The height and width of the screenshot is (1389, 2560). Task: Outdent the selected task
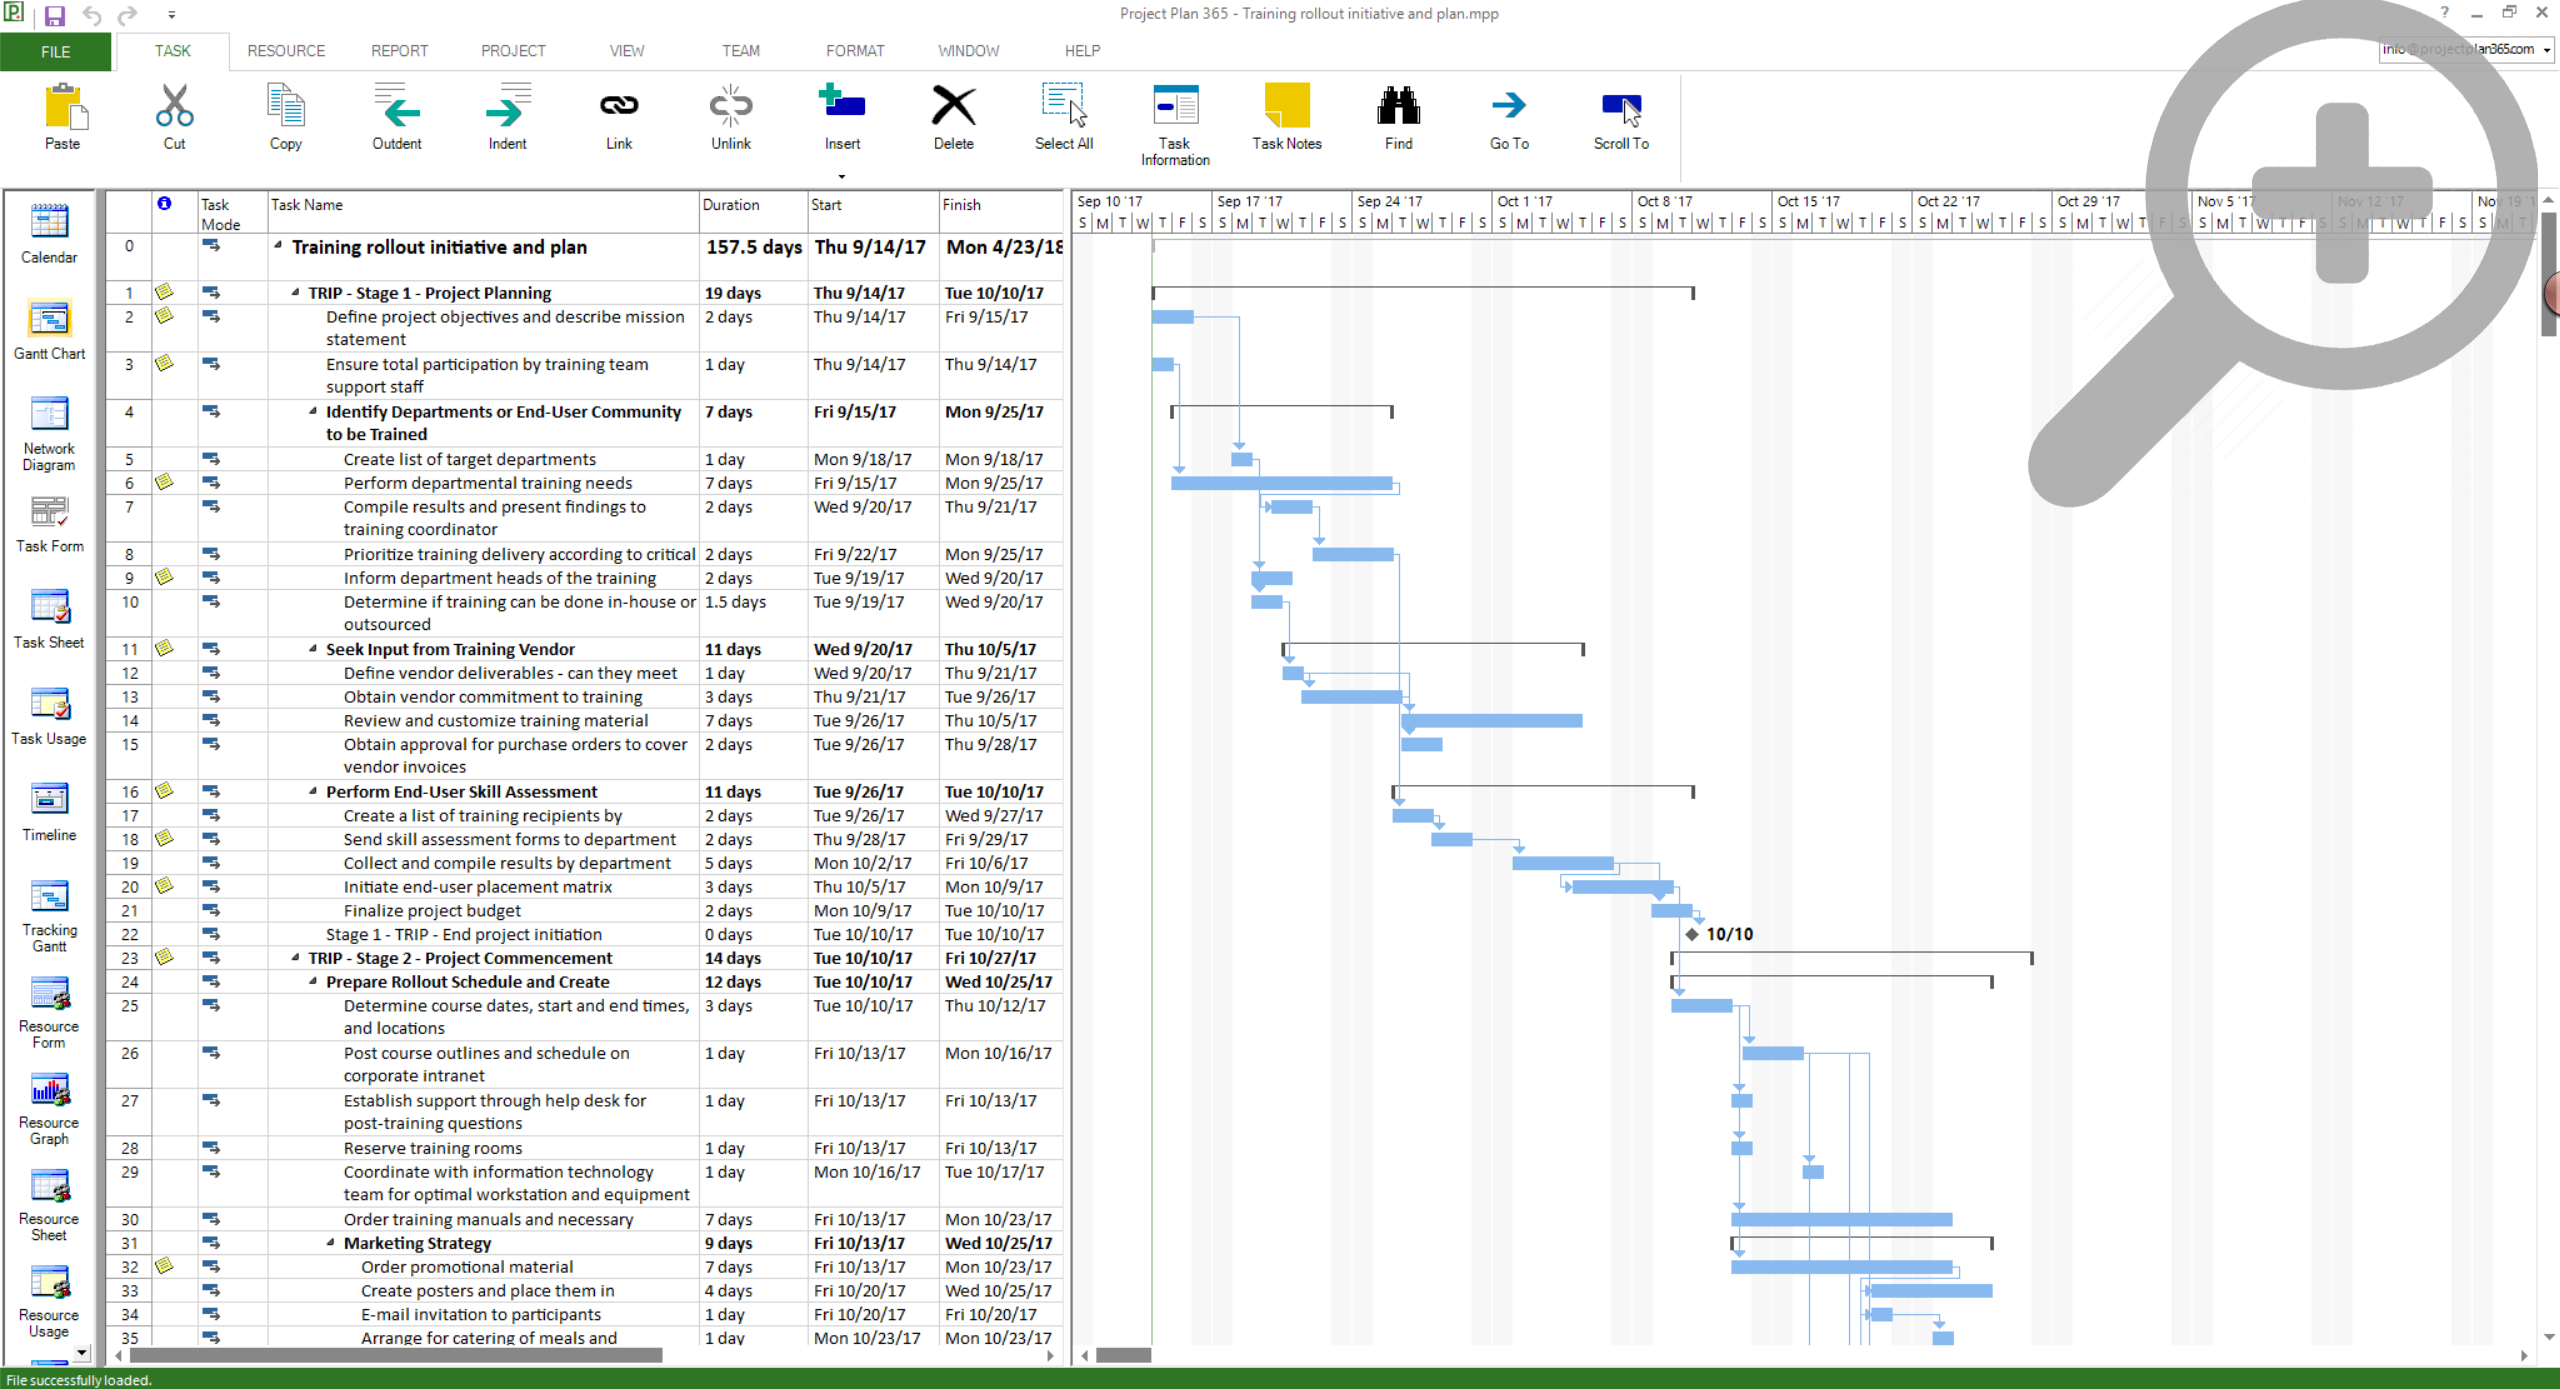coord(397,105)
